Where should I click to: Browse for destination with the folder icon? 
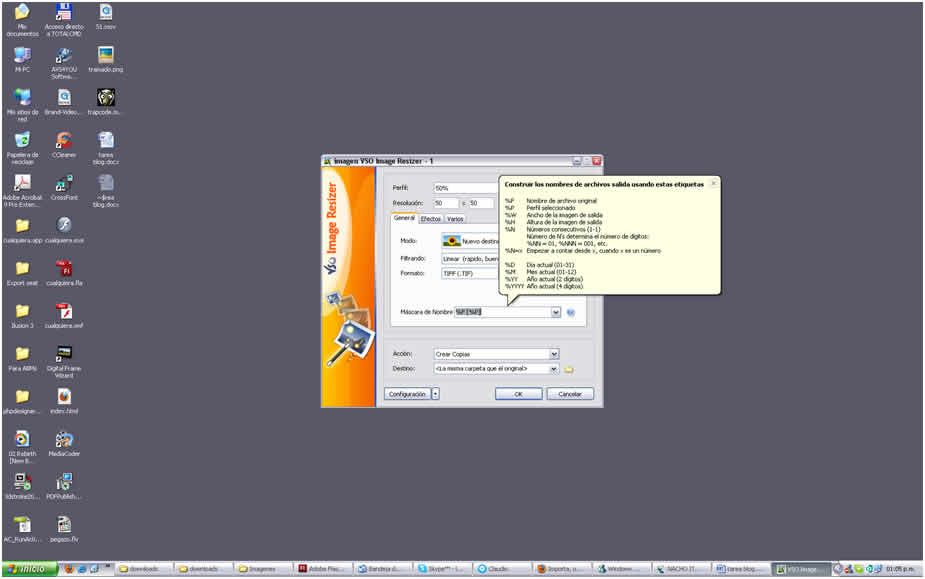[569, 369]
